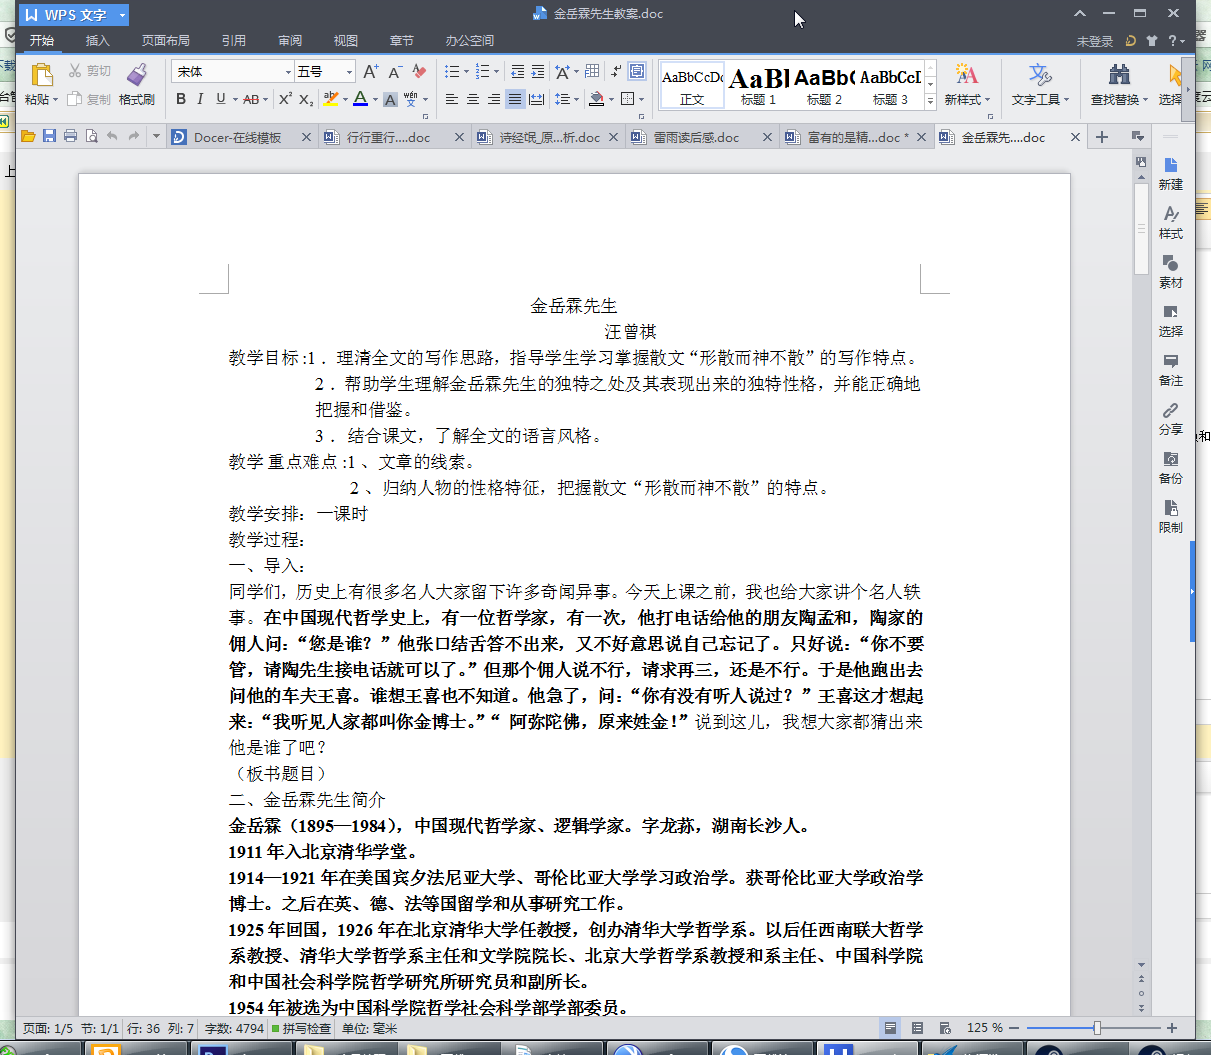Open the 审阅 ribbon tab
Image resolution: width=1211 pixels, height=1055 pixels.
pos(290,41)
